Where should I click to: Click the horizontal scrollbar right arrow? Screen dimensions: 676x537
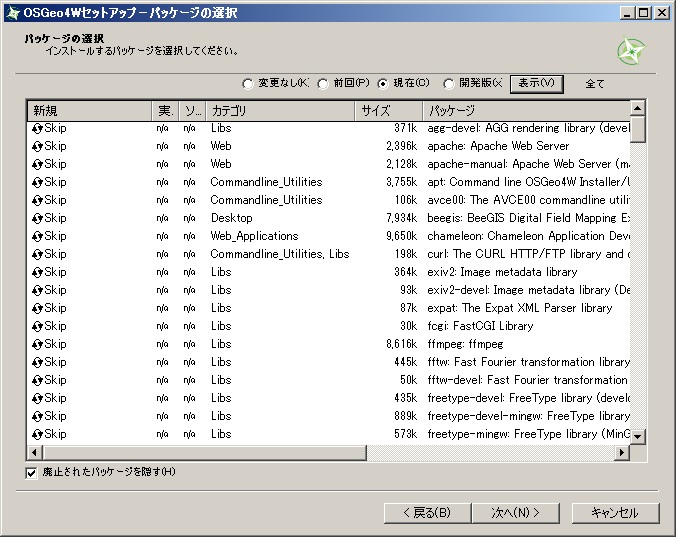(x=622, y=453)
